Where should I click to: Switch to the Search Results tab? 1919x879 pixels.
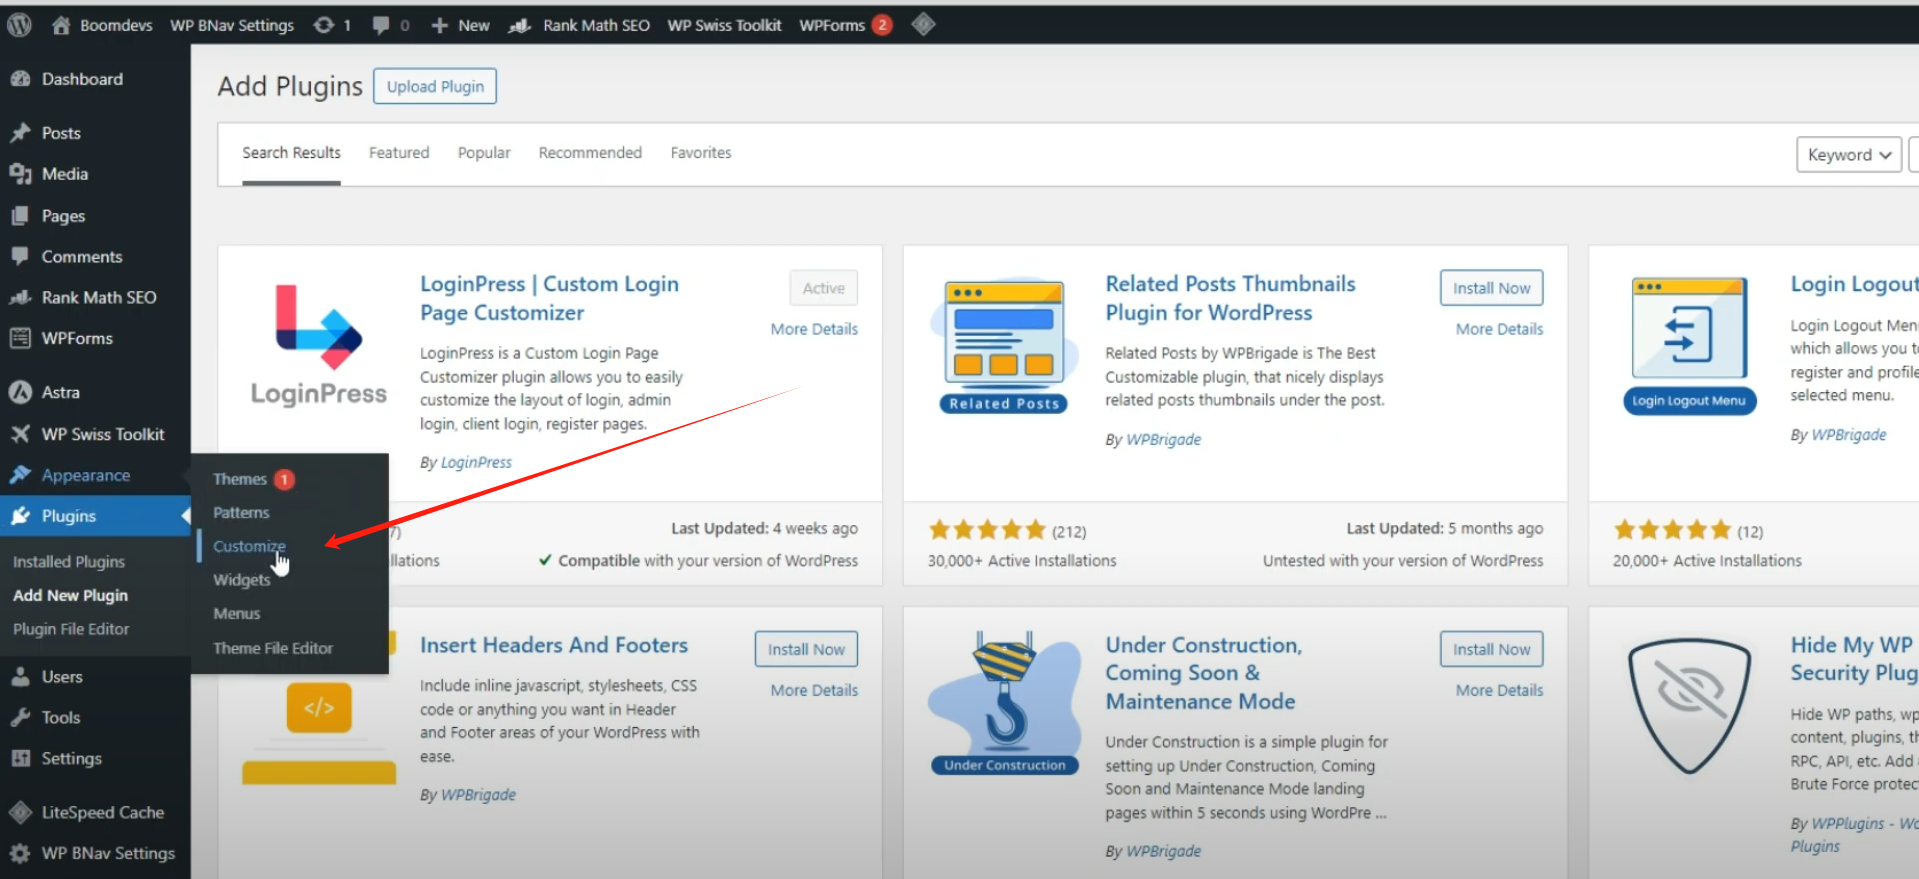click(x=291, y=153)
